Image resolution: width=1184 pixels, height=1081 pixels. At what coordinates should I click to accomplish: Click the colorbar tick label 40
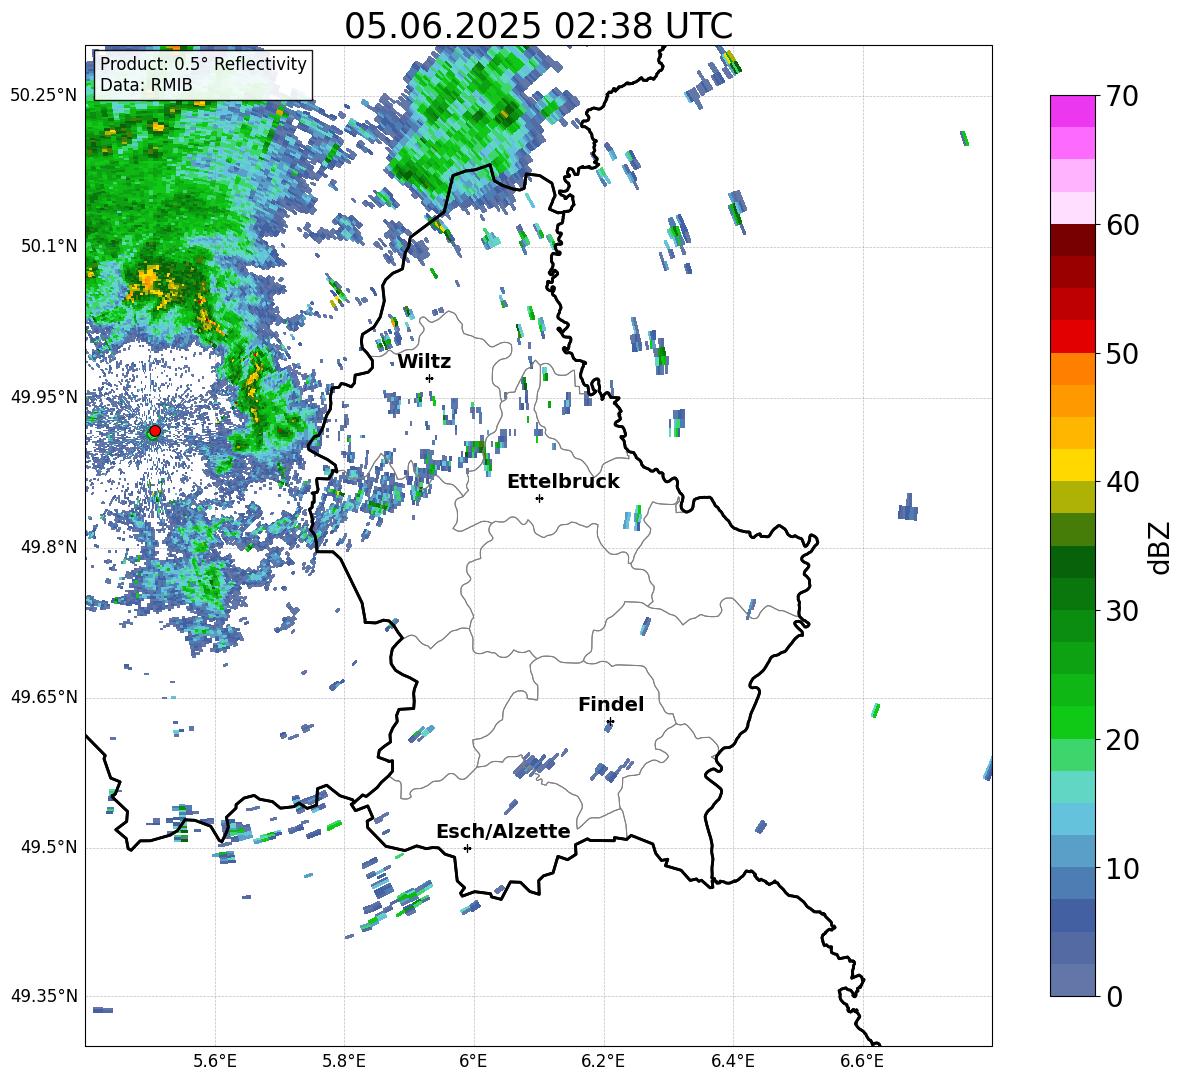pyautogui.click(x=1122, y=482)
